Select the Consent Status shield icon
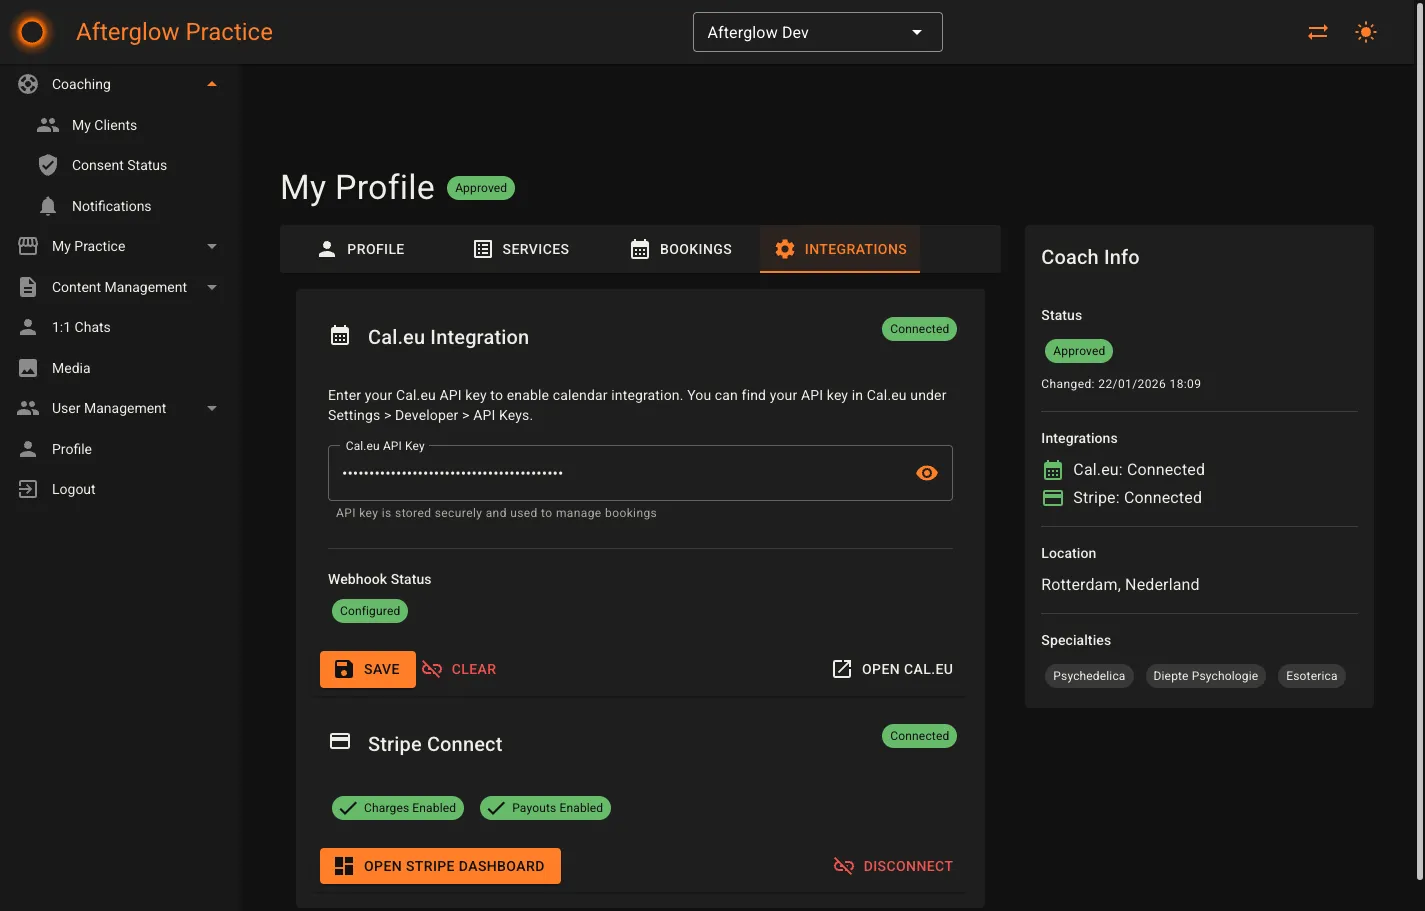The image size is (1425, 911). [x=48, y=165]
